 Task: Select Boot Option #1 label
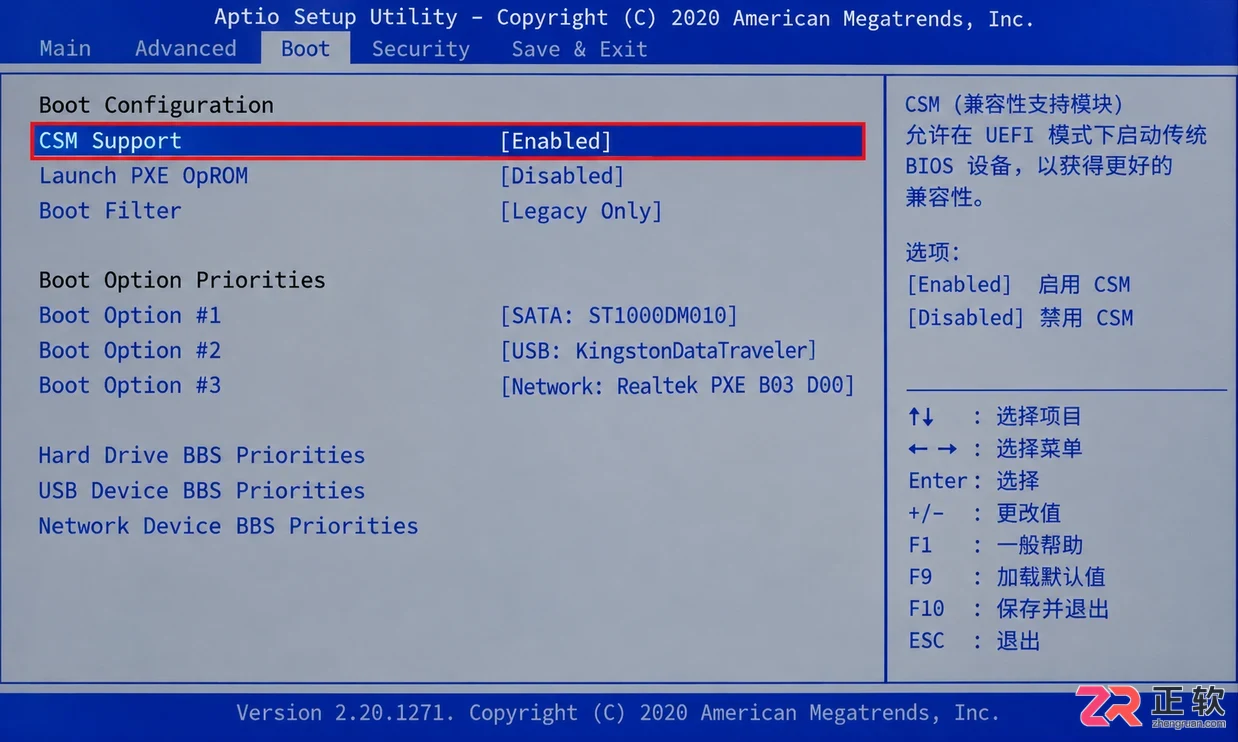point(130,316)
